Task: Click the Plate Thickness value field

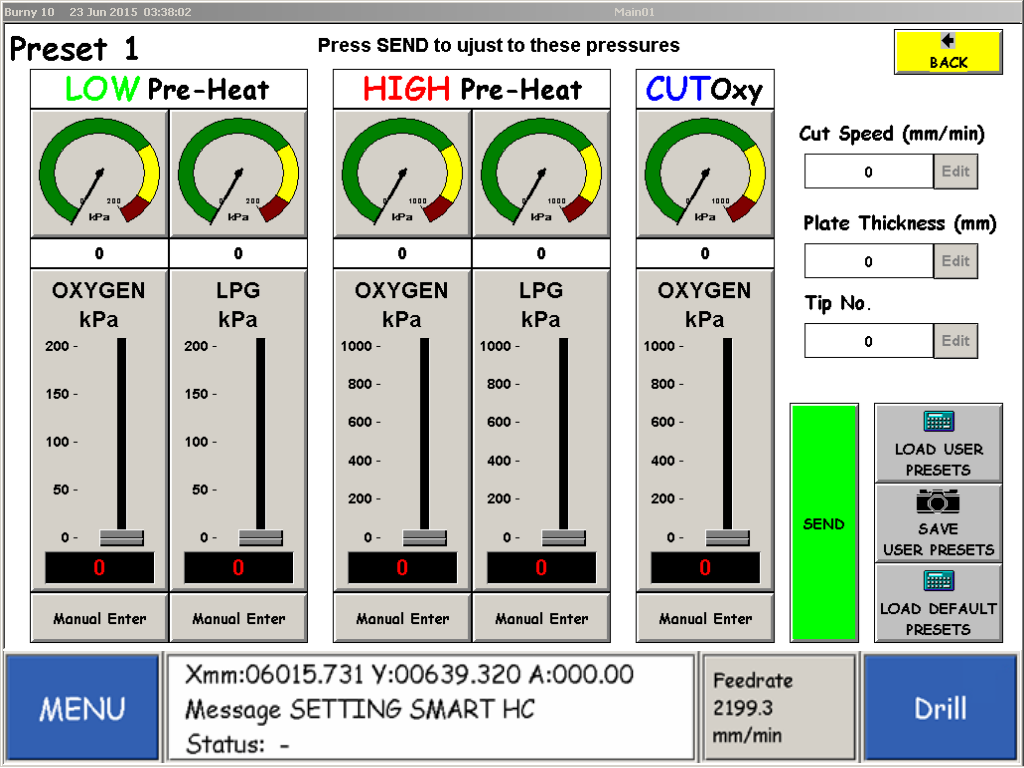Action: [x=869, y=261]
